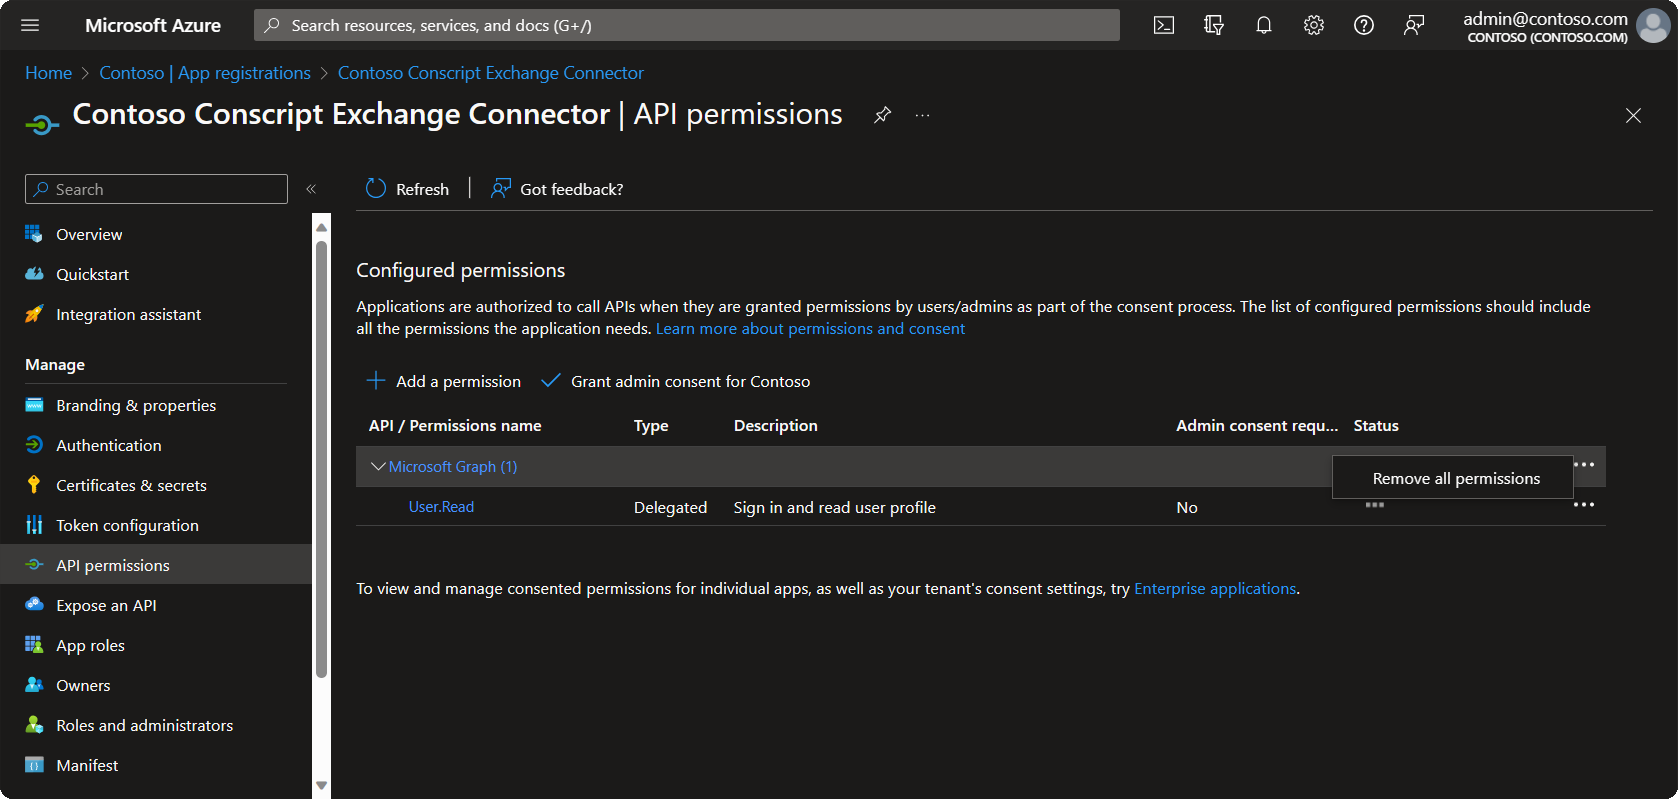Screen dimensions: 1678x799
Task: Go to Home breadcrumb
Action: [x=48, y=73]
